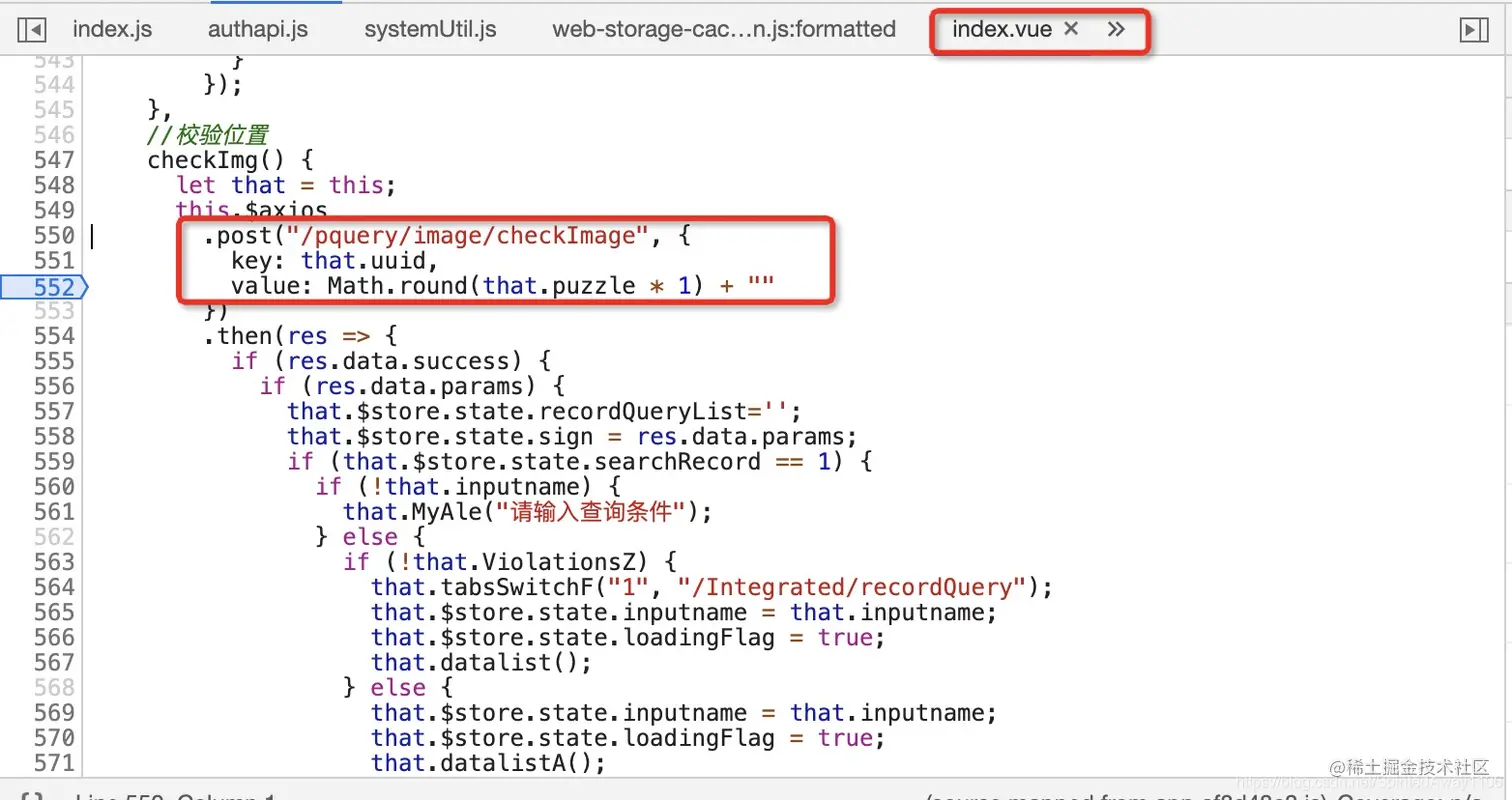Screen dimensions: 1512x800
Task: Click the checkImg() method name
Action: tap(217, 160)
